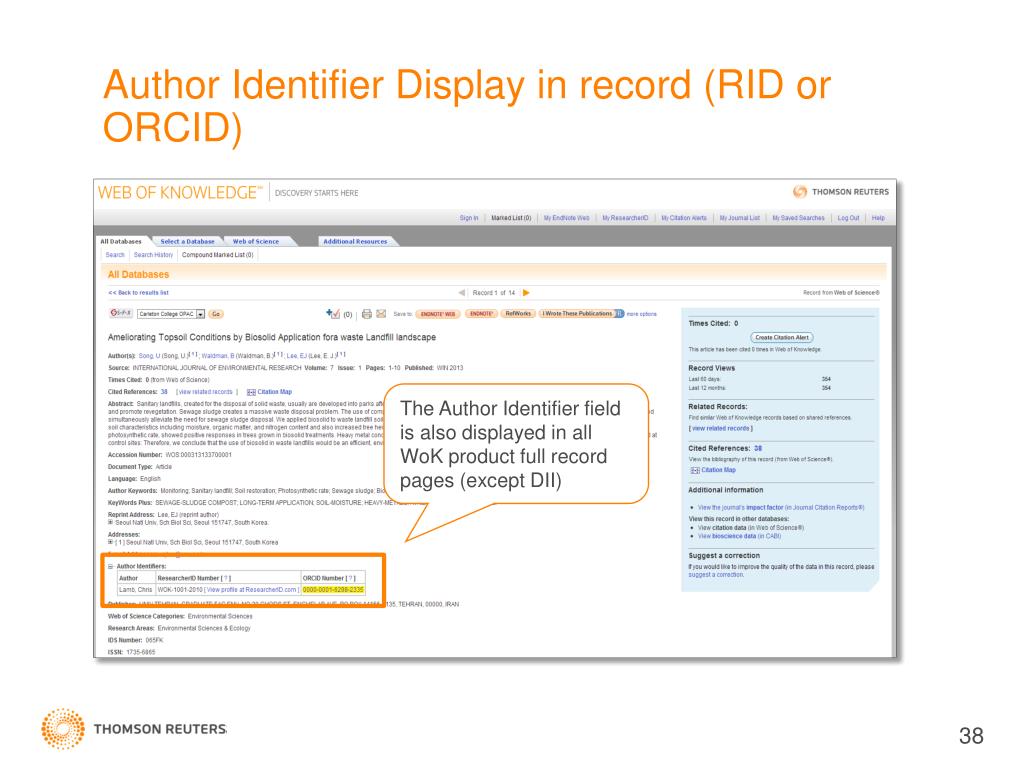This screenshot has height=768, width=1024.
Task: Click the Create Citation Alert button
Action: [x=782, y=338]
